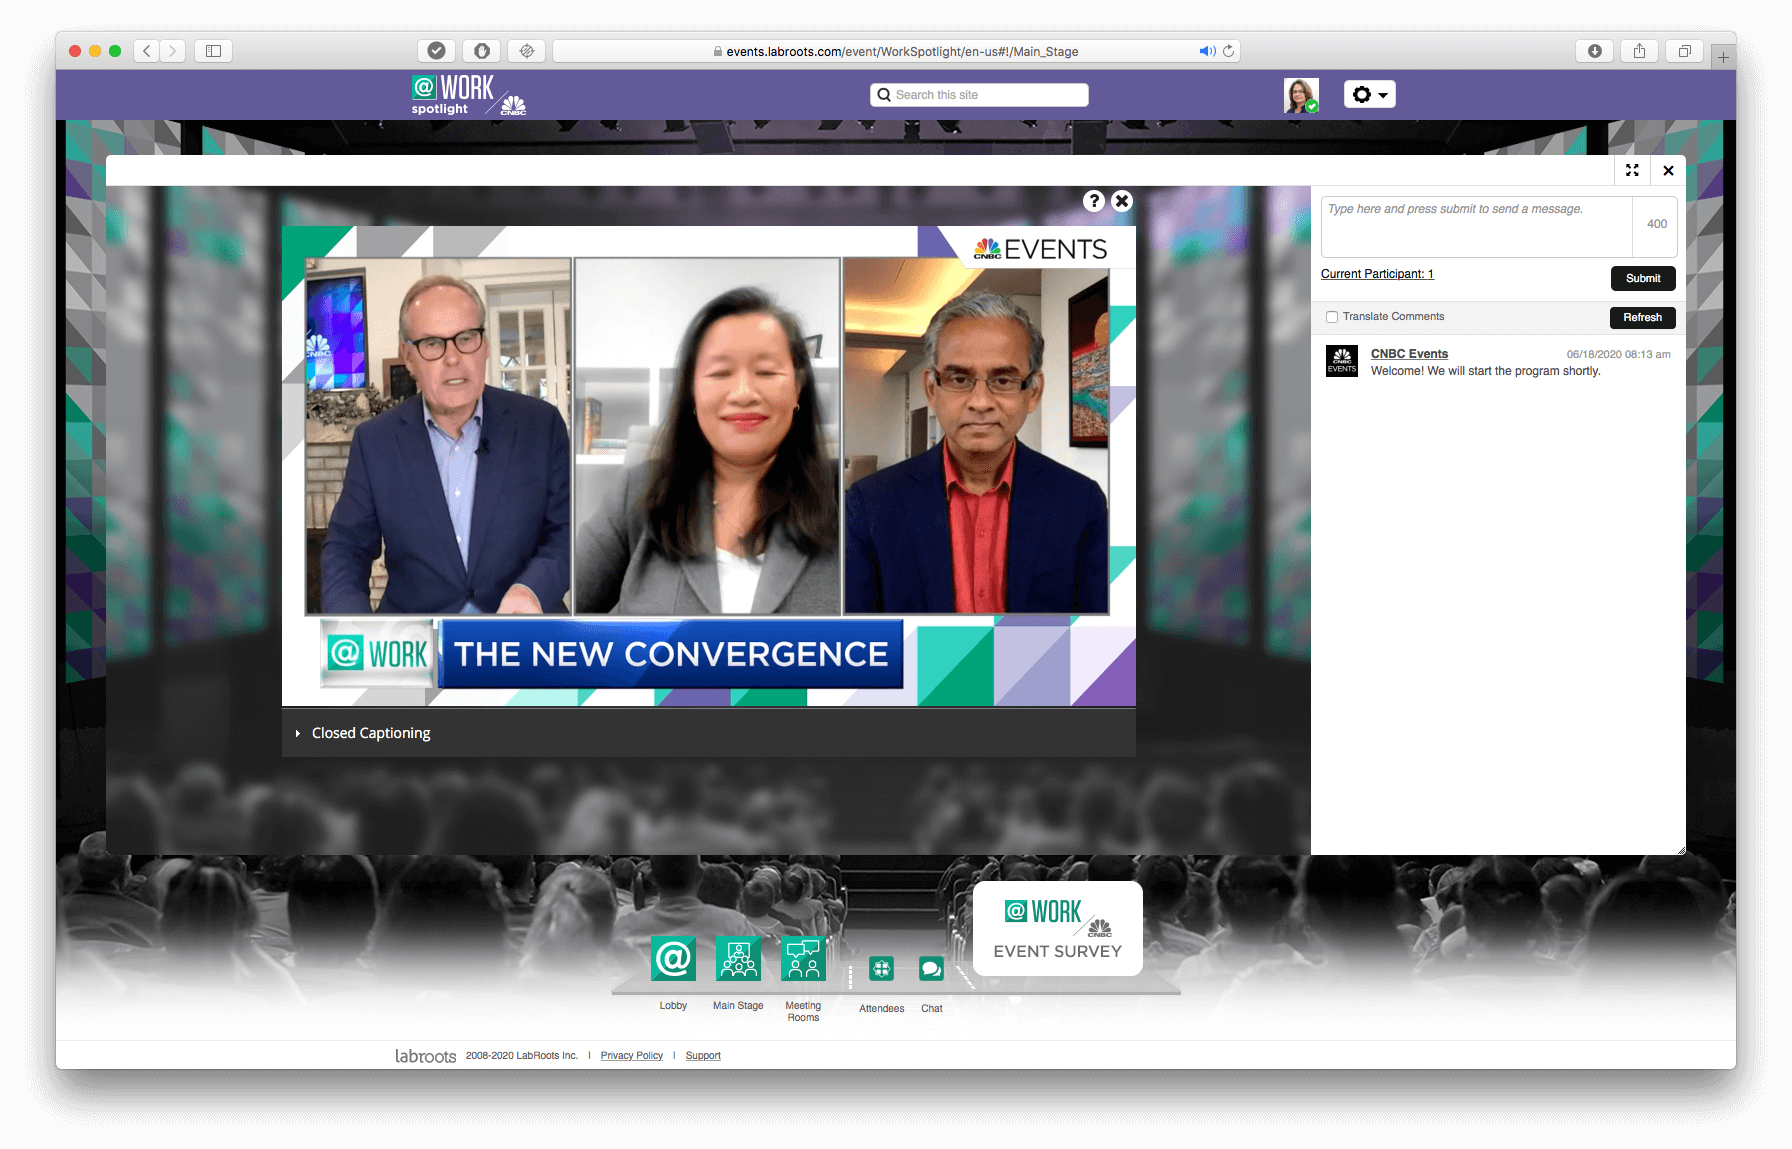Viewport: 1792px width, 1149px height.
Task: Open the Chat icon in navigation bar
Action: click(931, 968)
